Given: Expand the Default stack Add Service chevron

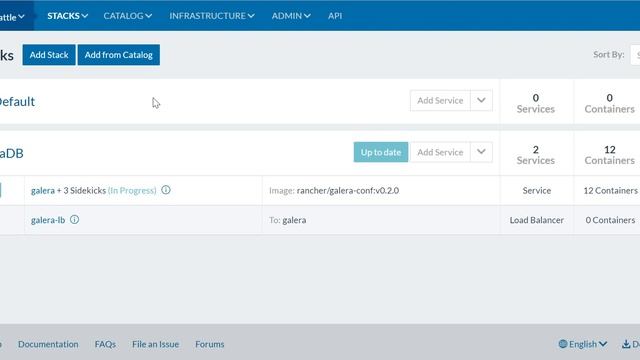Looking at the screenshot, I should (x=481, y=100).
